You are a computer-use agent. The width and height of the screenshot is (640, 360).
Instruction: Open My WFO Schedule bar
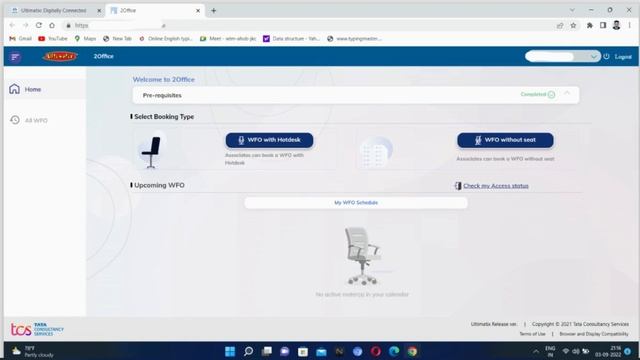coord(356,203)
